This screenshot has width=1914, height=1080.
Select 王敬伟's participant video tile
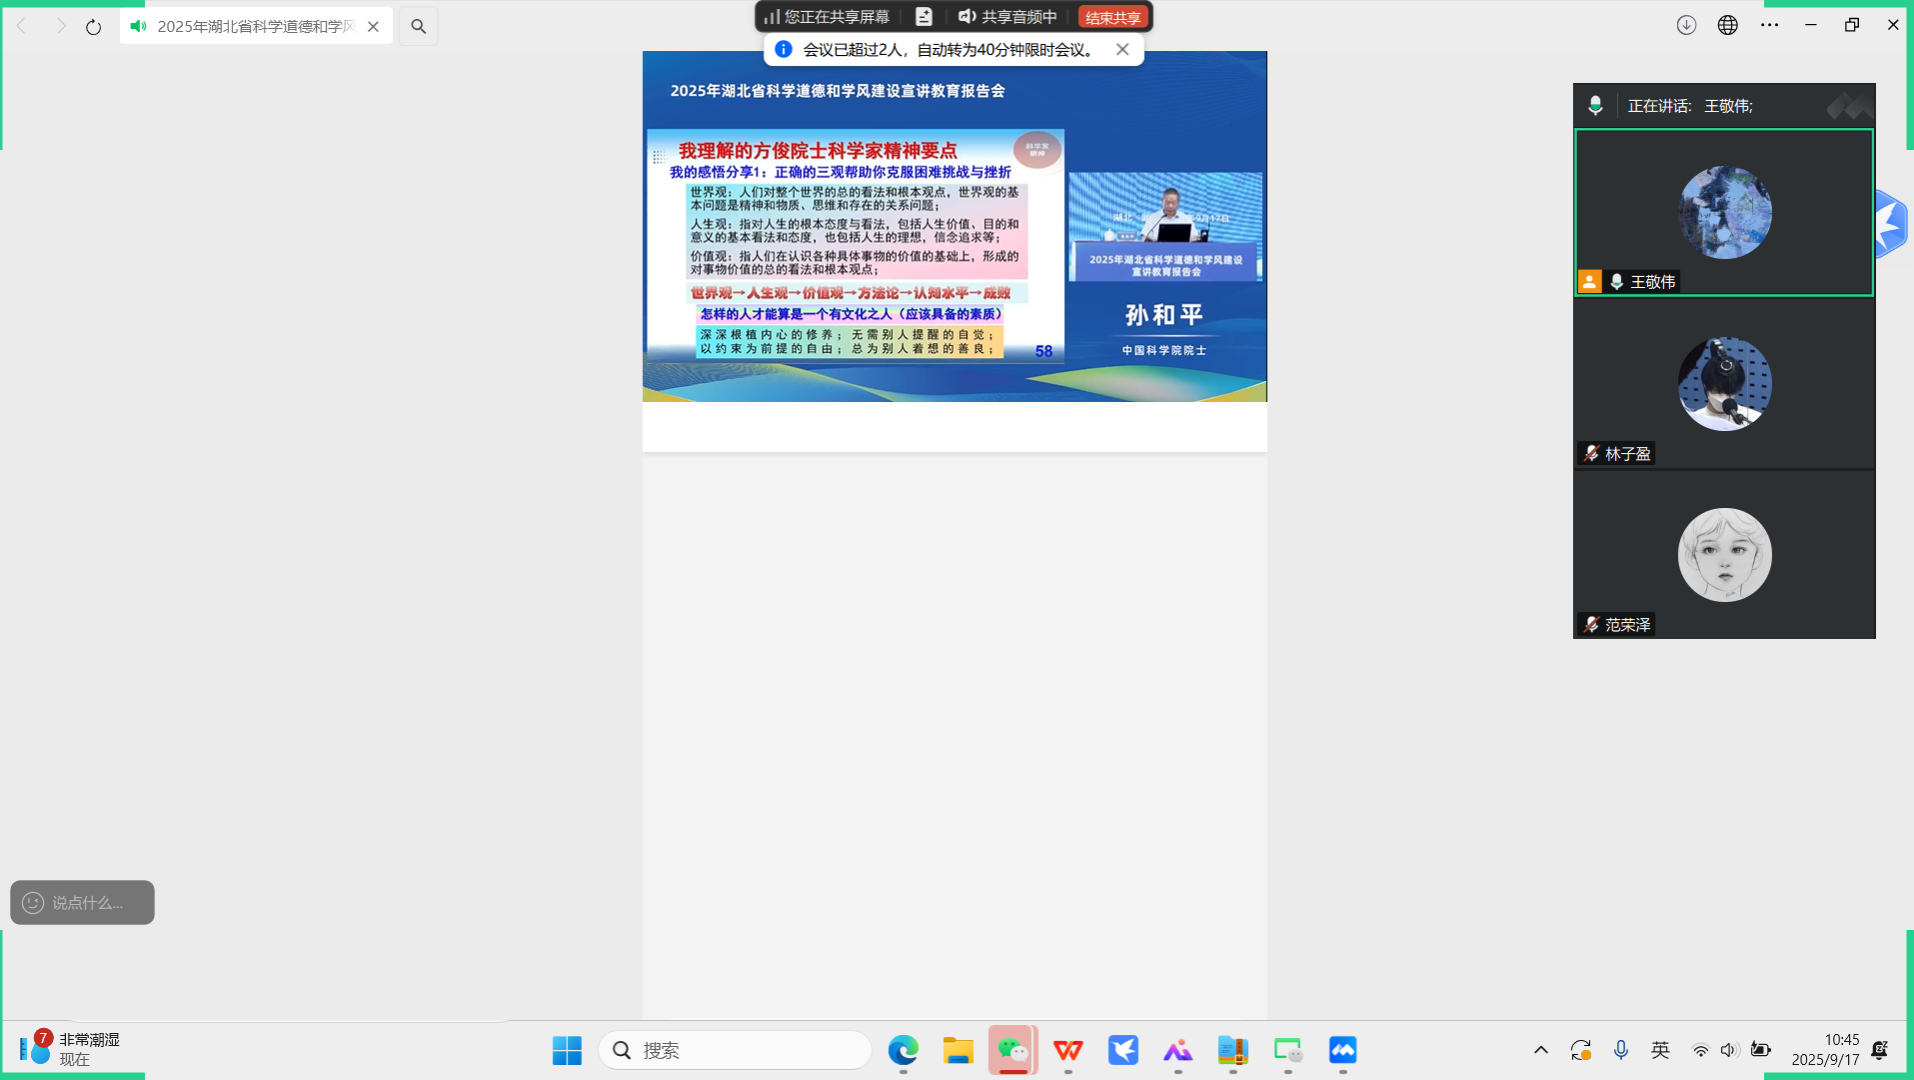1723,212
